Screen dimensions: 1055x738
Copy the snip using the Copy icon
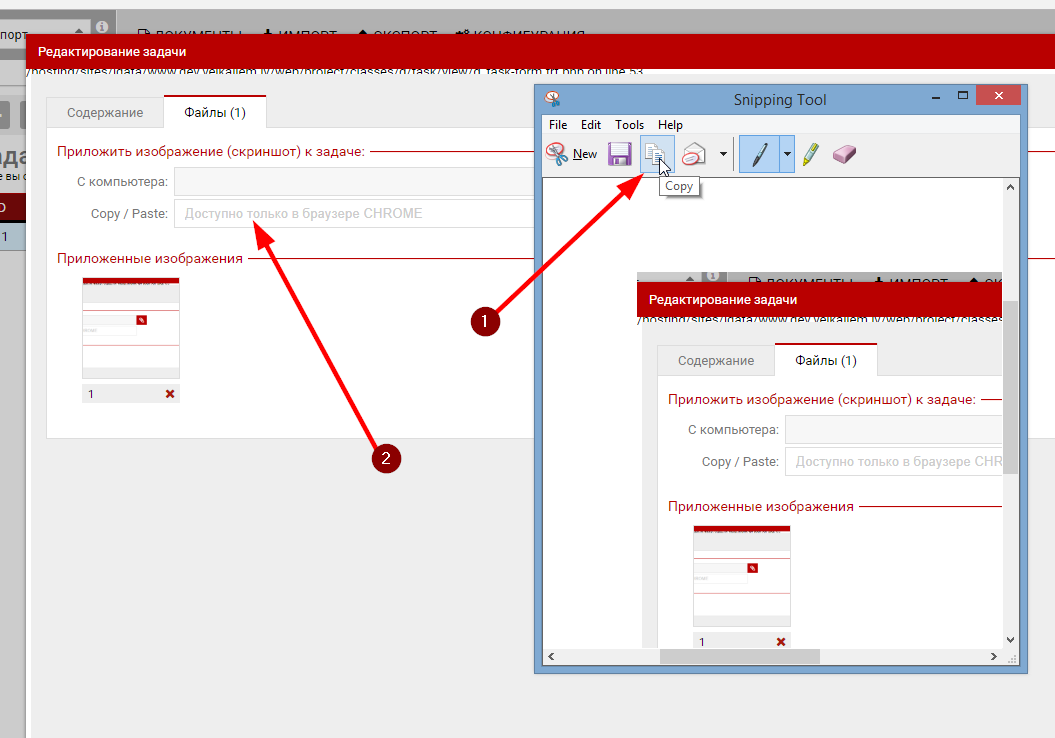tap(655, 154)
